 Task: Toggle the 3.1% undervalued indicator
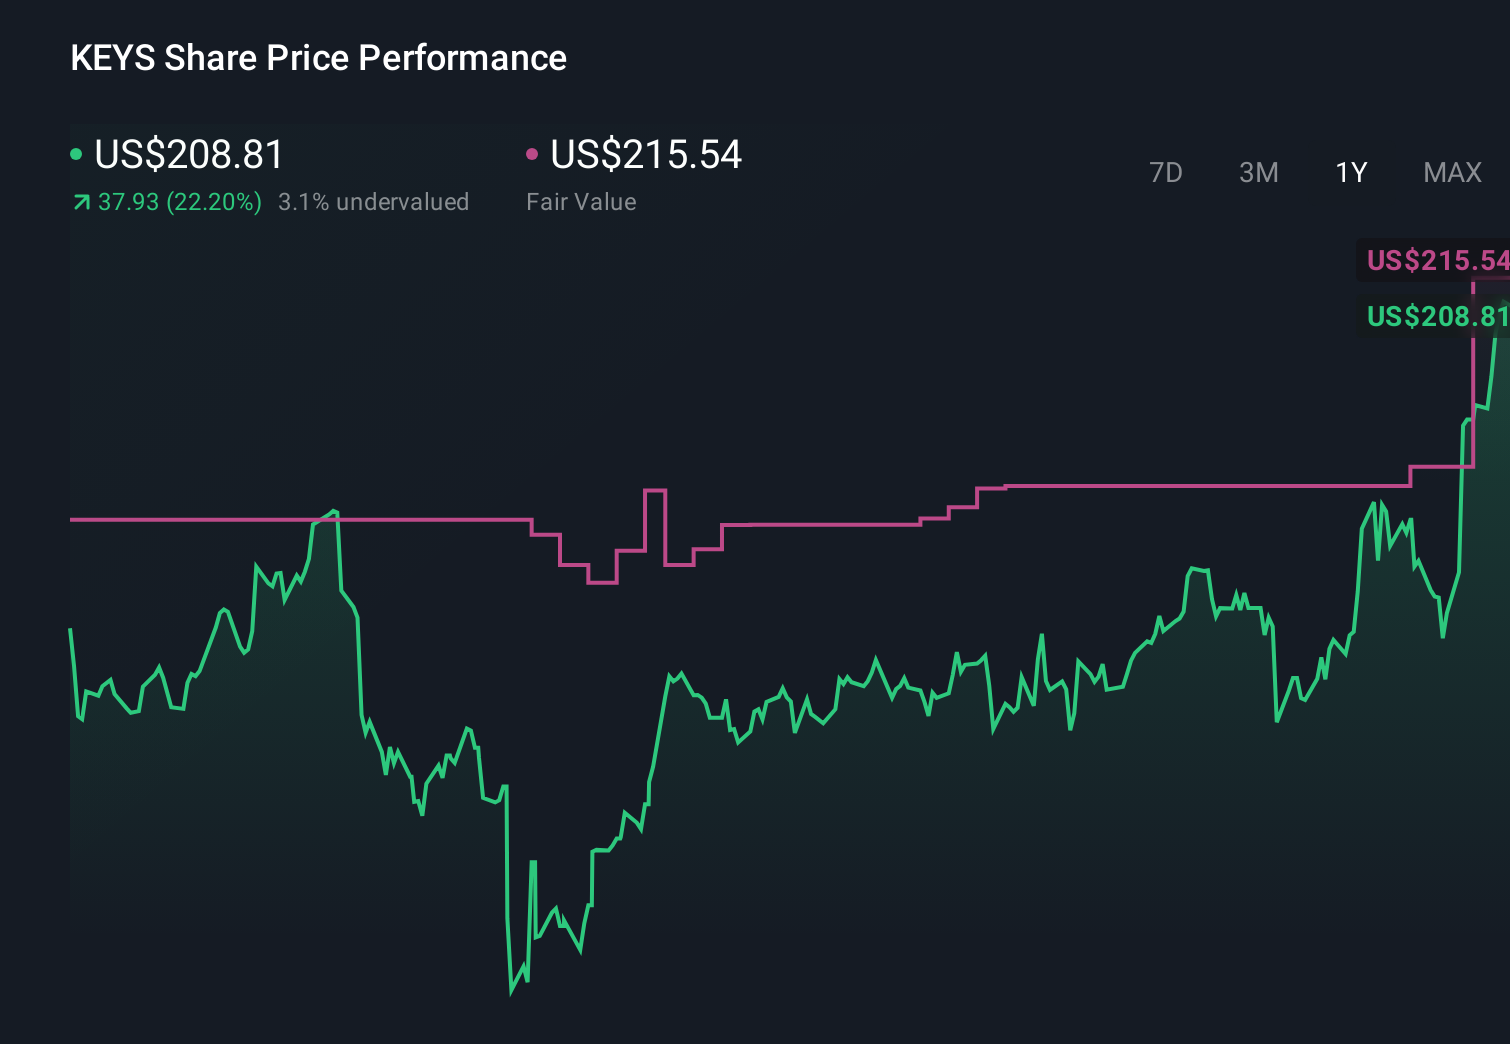pyautogui.click(x=373, y=202)
